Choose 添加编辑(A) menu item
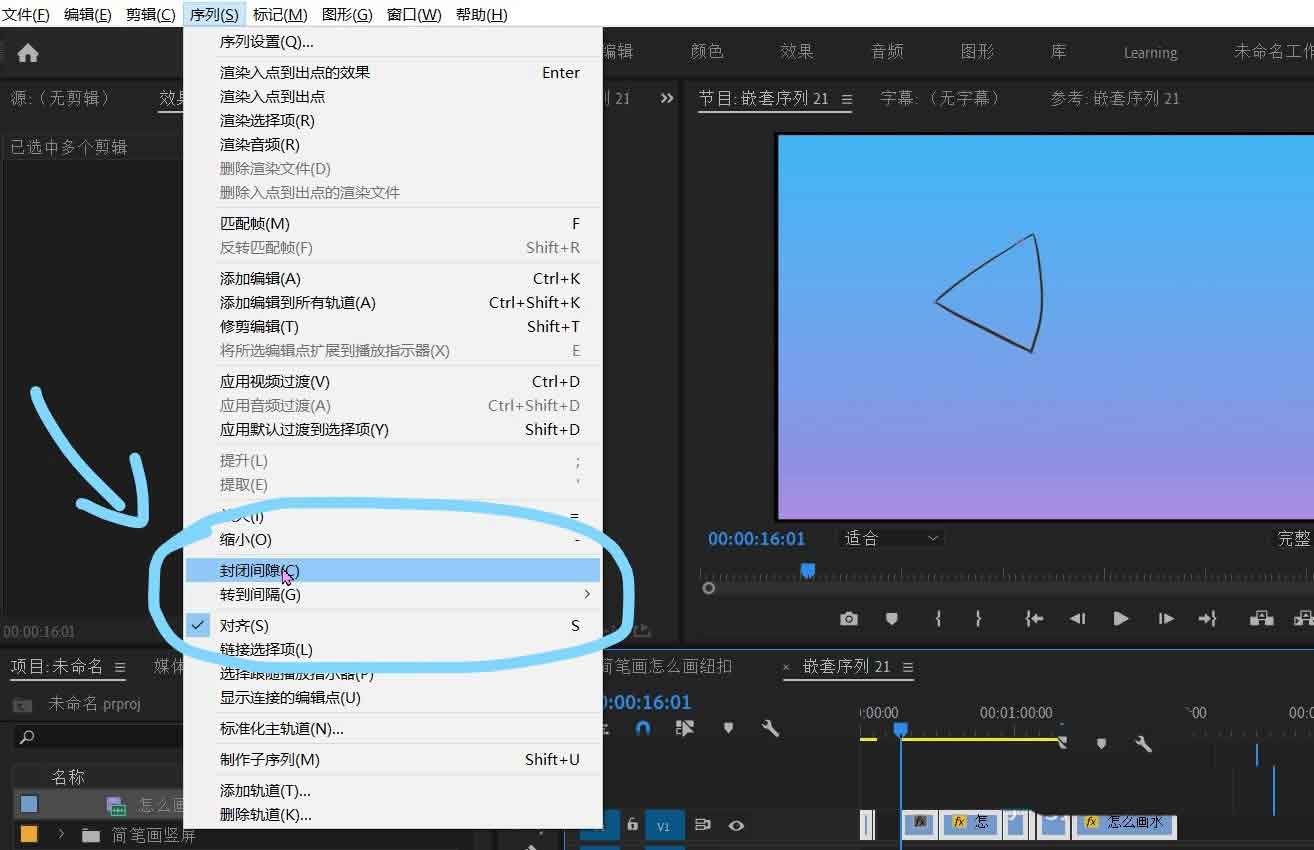Image resolution: width=1314 pixels, height=850 pixels. 393,278
